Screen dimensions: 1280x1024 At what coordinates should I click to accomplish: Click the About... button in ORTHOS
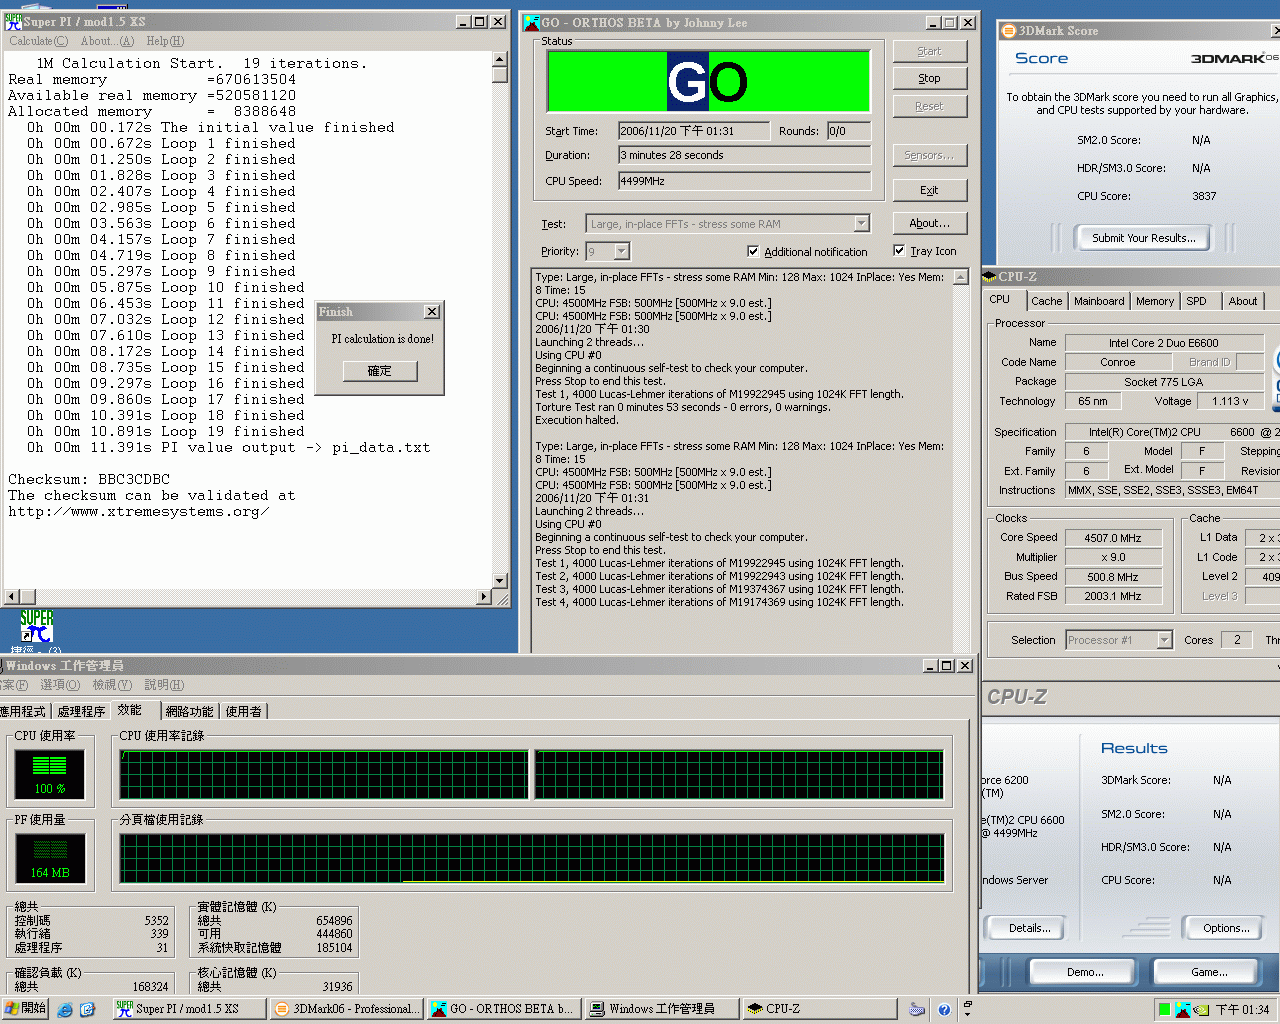(x=929, y=223)
